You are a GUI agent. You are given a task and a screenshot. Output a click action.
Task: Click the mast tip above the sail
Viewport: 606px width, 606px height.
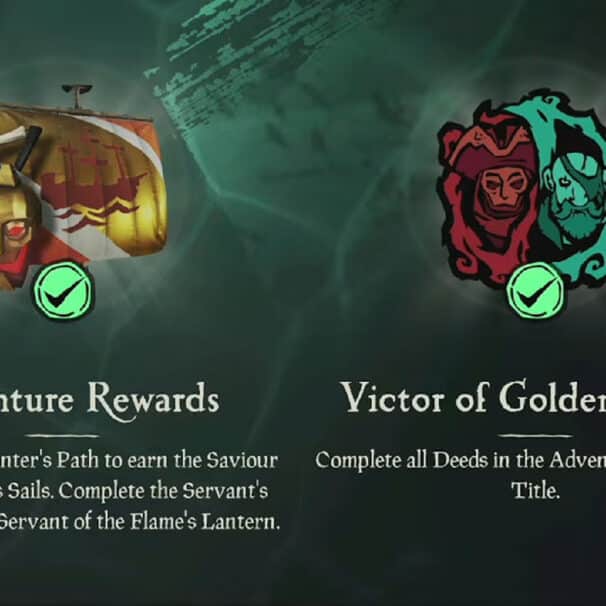coord(77,95)
